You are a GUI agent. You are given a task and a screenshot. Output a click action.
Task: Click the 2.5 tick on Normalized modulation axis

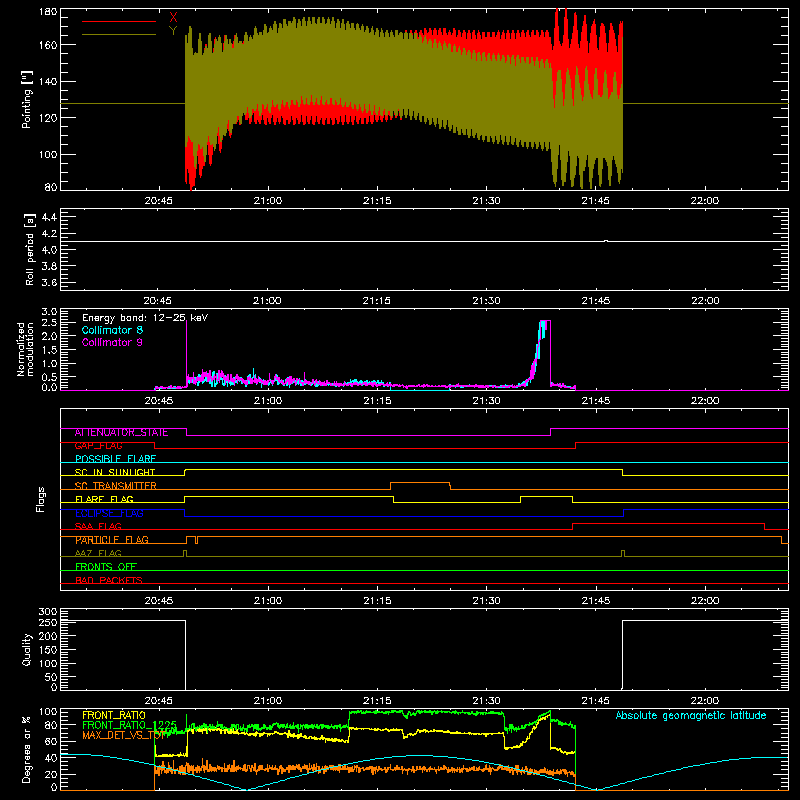coord(49,323)
